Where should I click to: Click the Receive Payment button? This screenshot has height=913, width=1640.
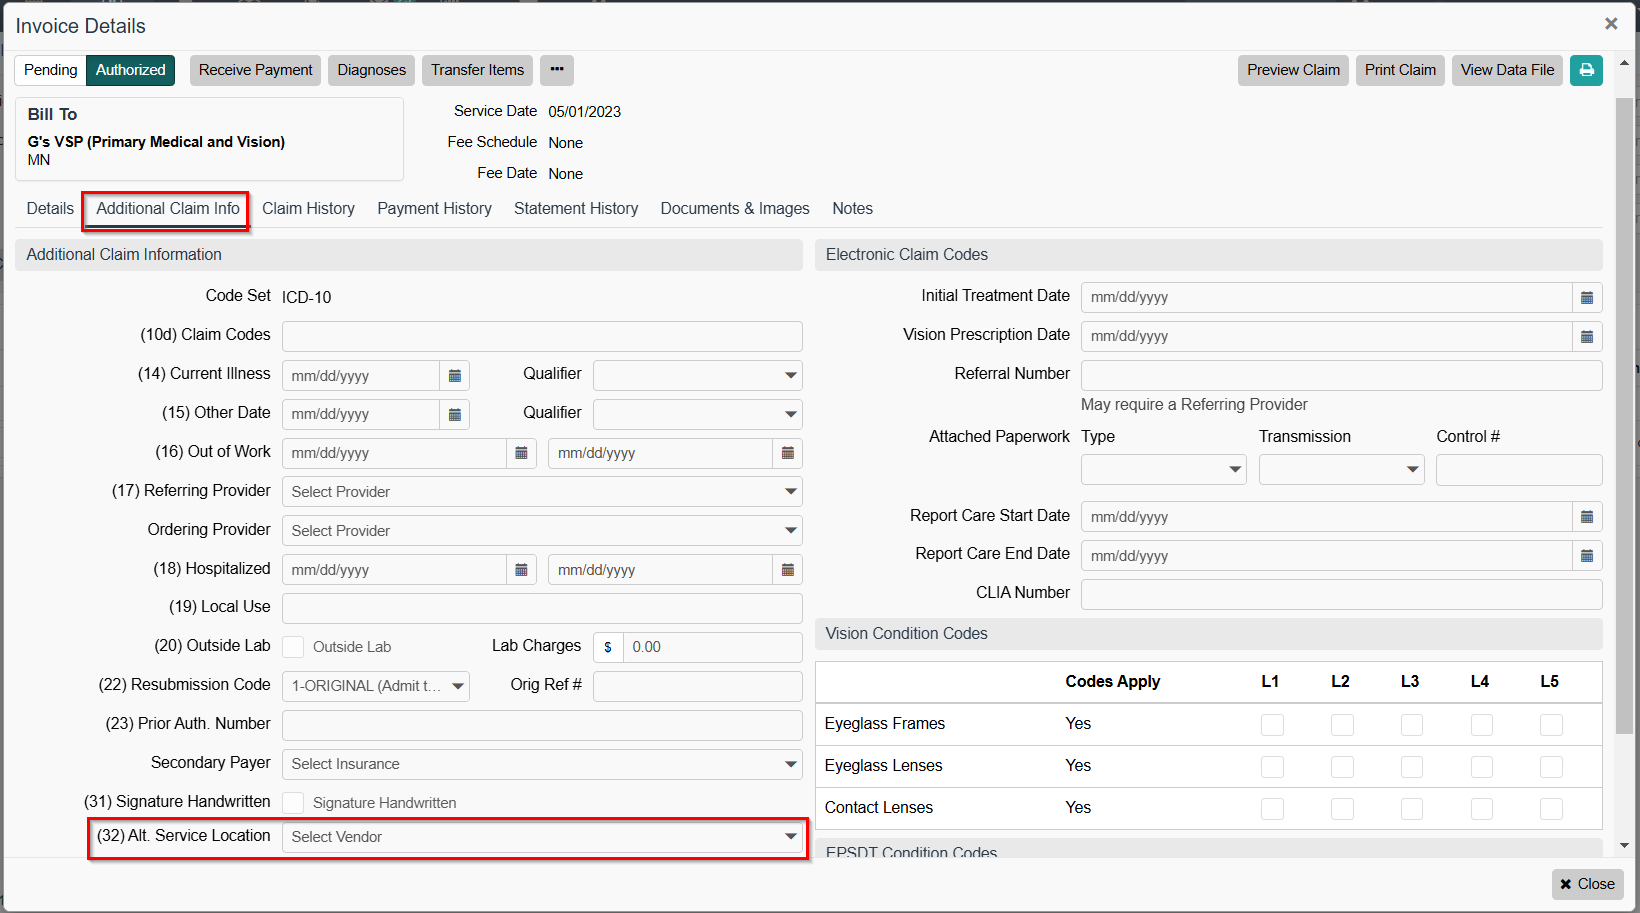[x=255, y=70]
